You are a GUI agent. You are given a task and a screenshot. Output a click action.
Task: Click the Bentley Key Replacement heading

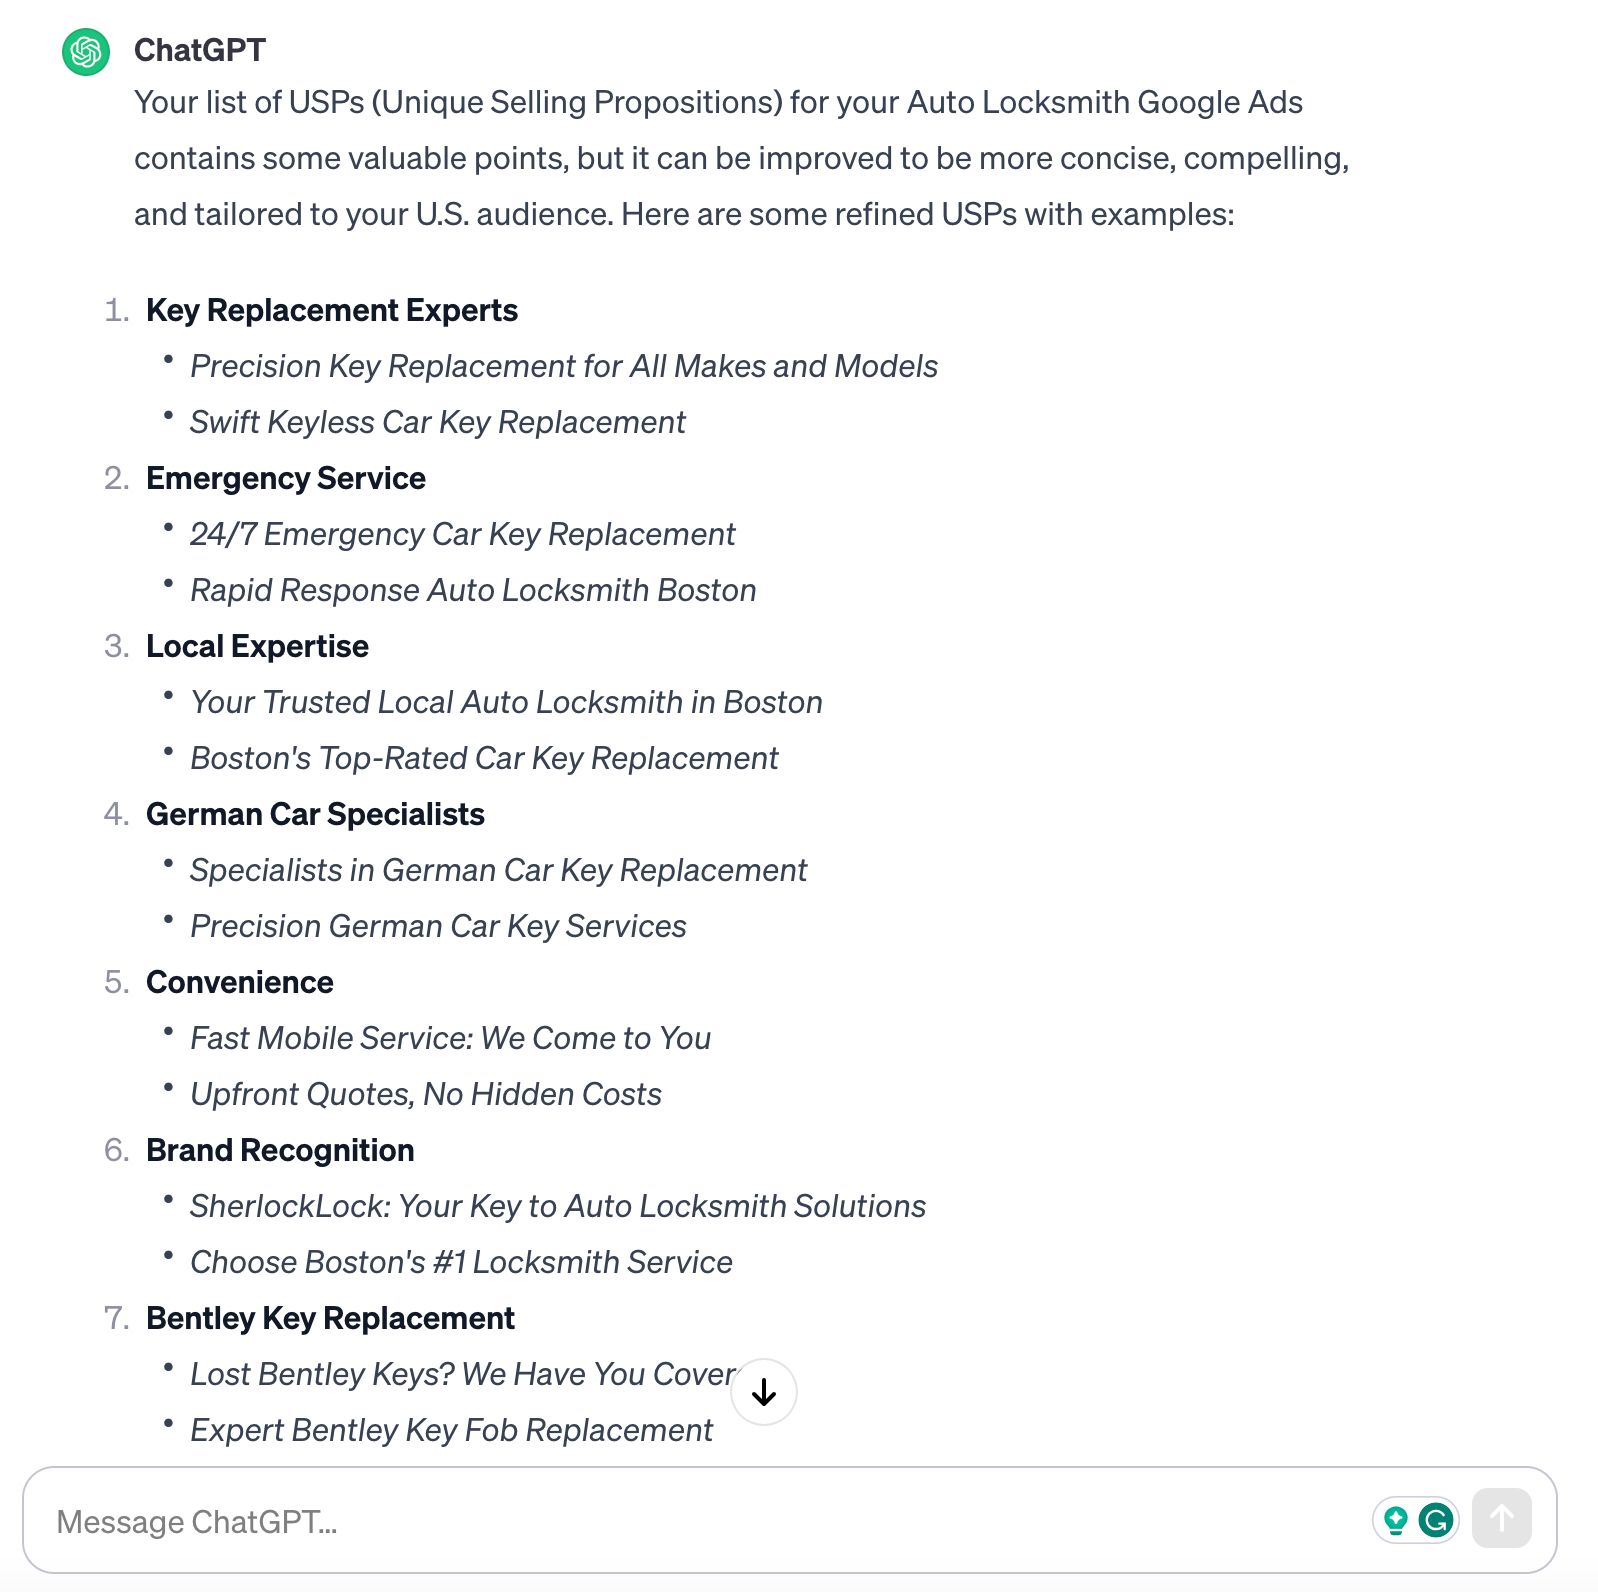330,1319
